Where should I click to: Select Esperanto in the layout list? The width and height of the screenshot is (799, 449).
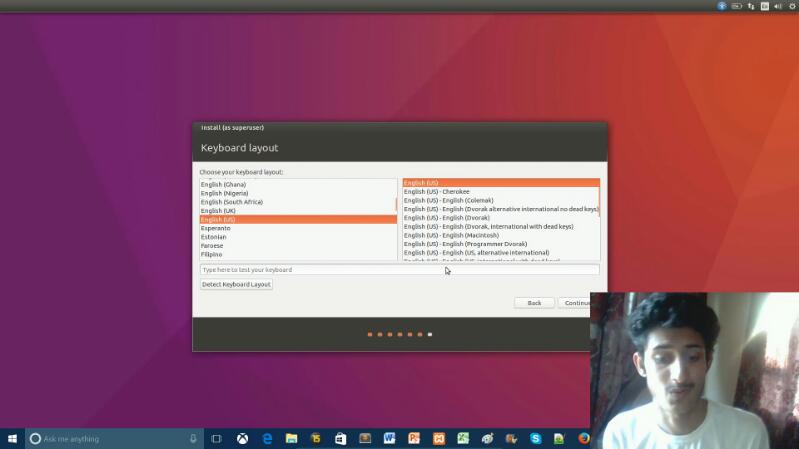298,228
